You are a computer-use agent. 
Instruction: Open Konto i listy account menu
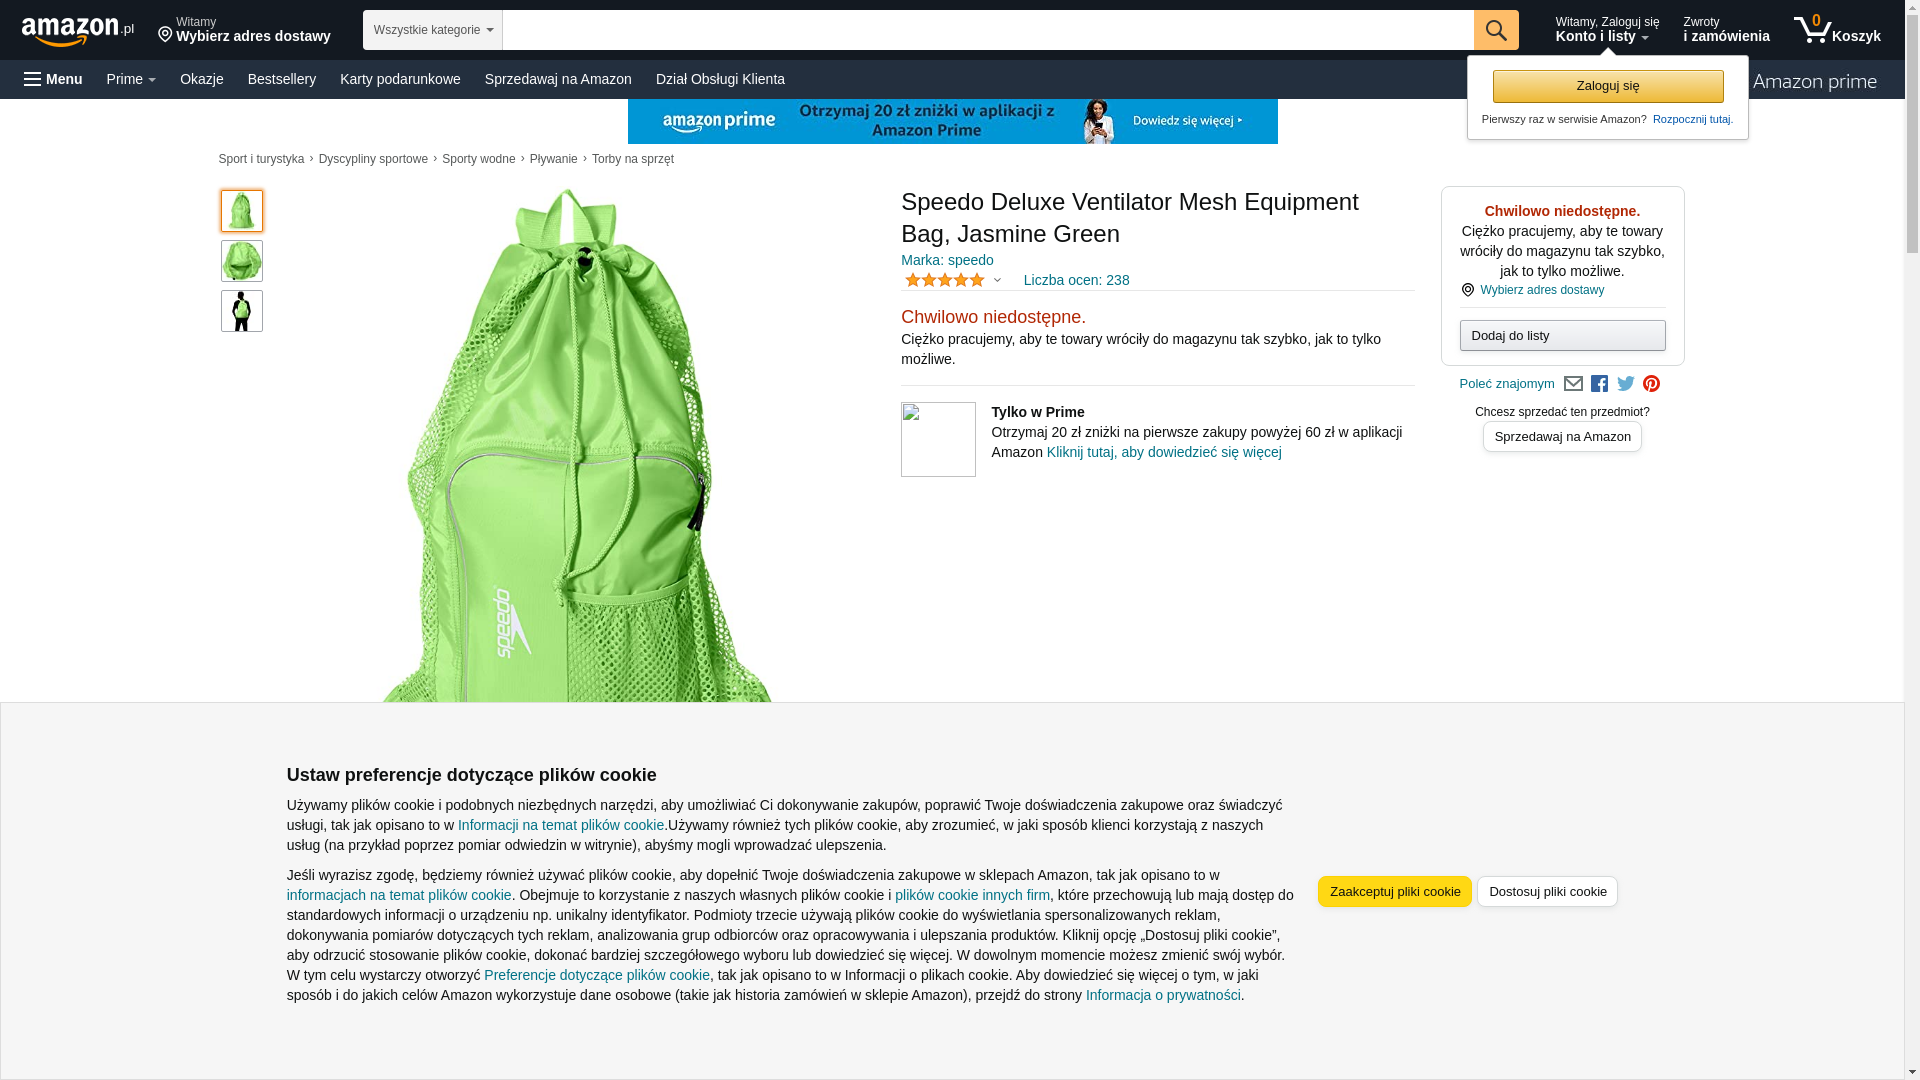coord(1606,30)
